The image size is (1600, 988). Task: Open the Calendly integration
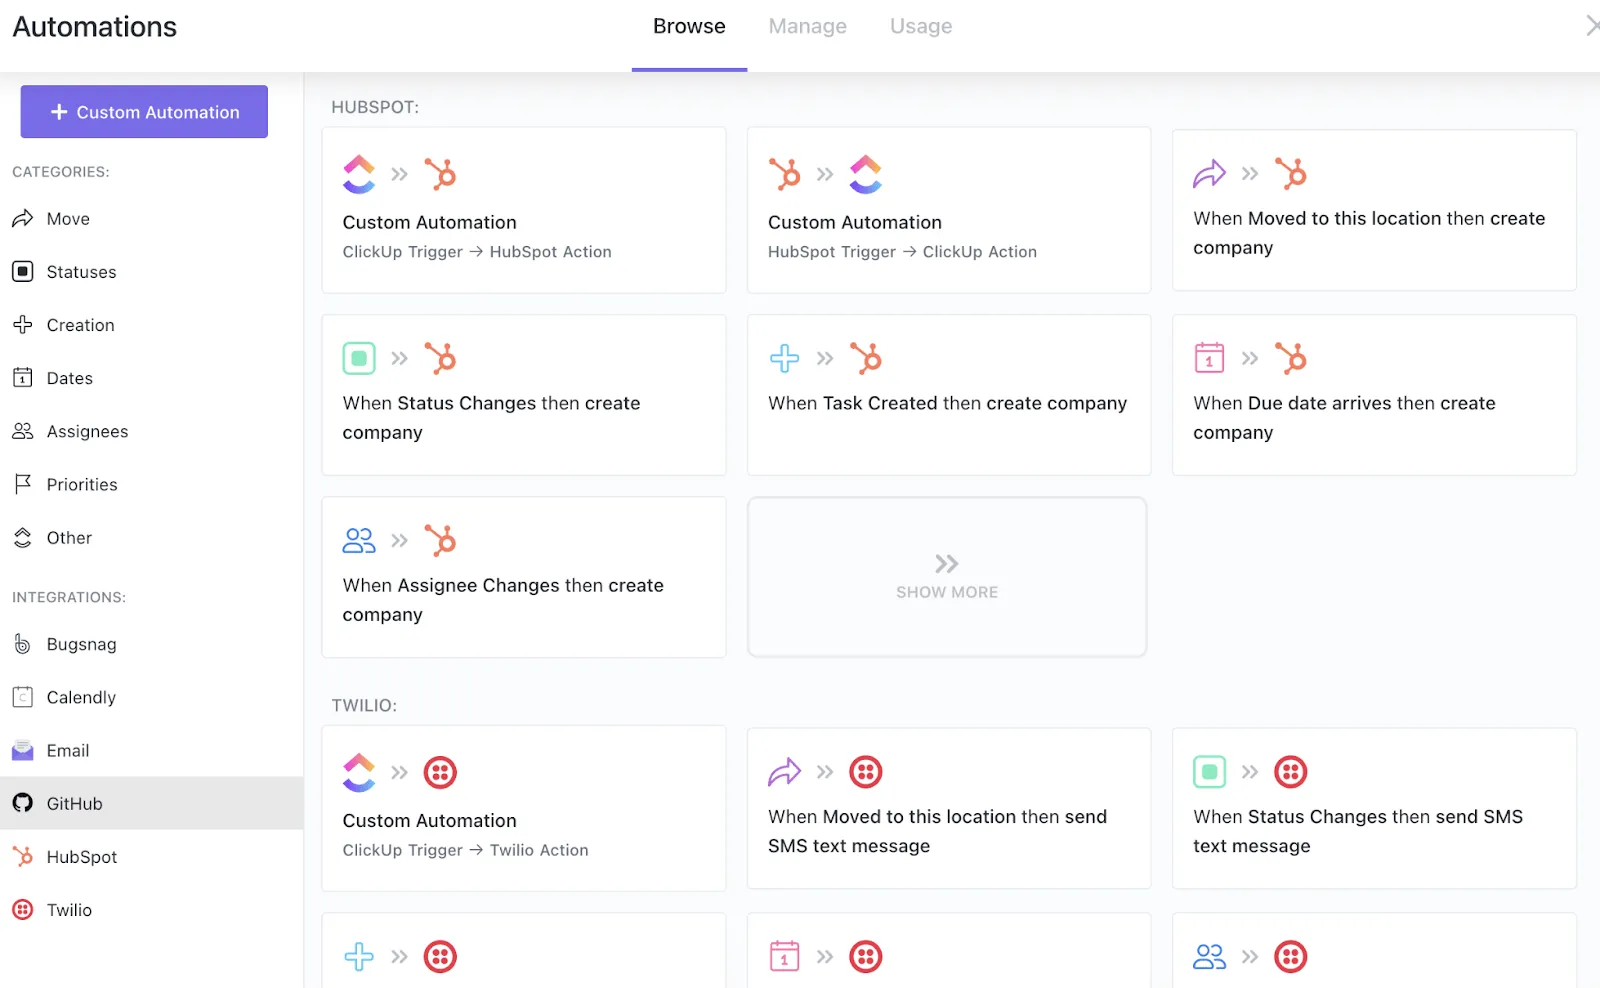click(x=151, y=697)
